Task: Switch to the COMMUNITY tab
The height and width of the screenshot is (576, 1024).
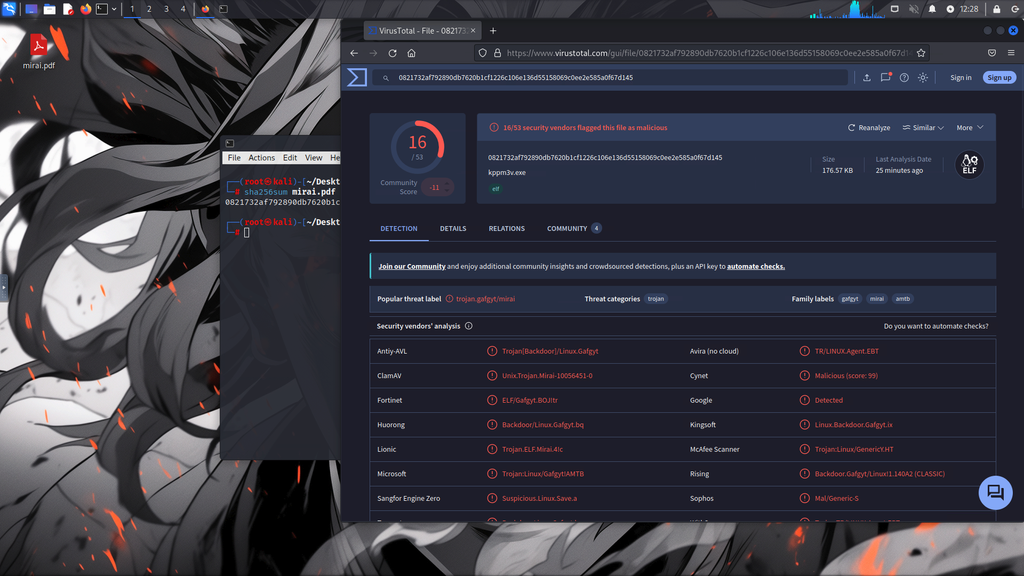Action: 573,229
